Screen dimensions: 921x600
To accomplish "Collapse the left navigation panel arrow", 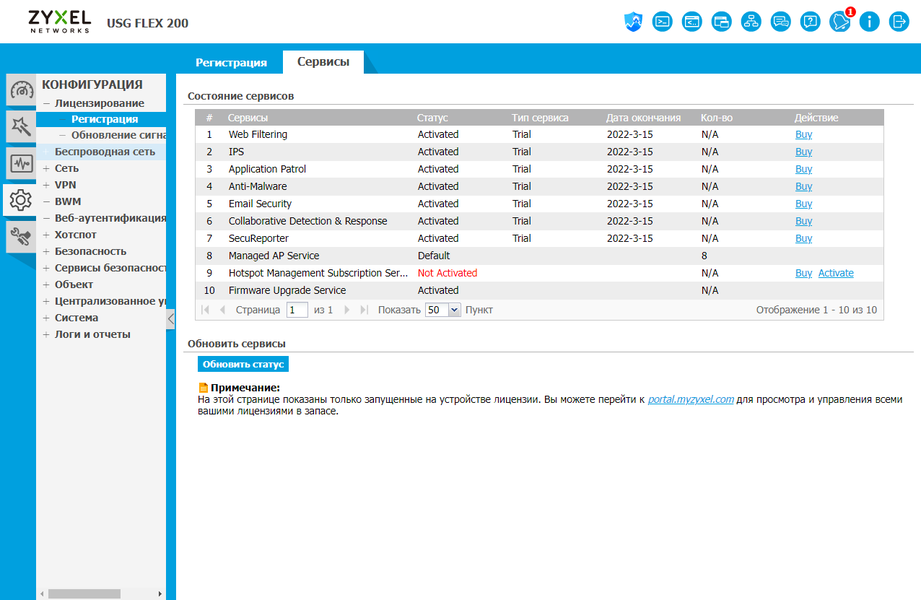I will [170, 319].
